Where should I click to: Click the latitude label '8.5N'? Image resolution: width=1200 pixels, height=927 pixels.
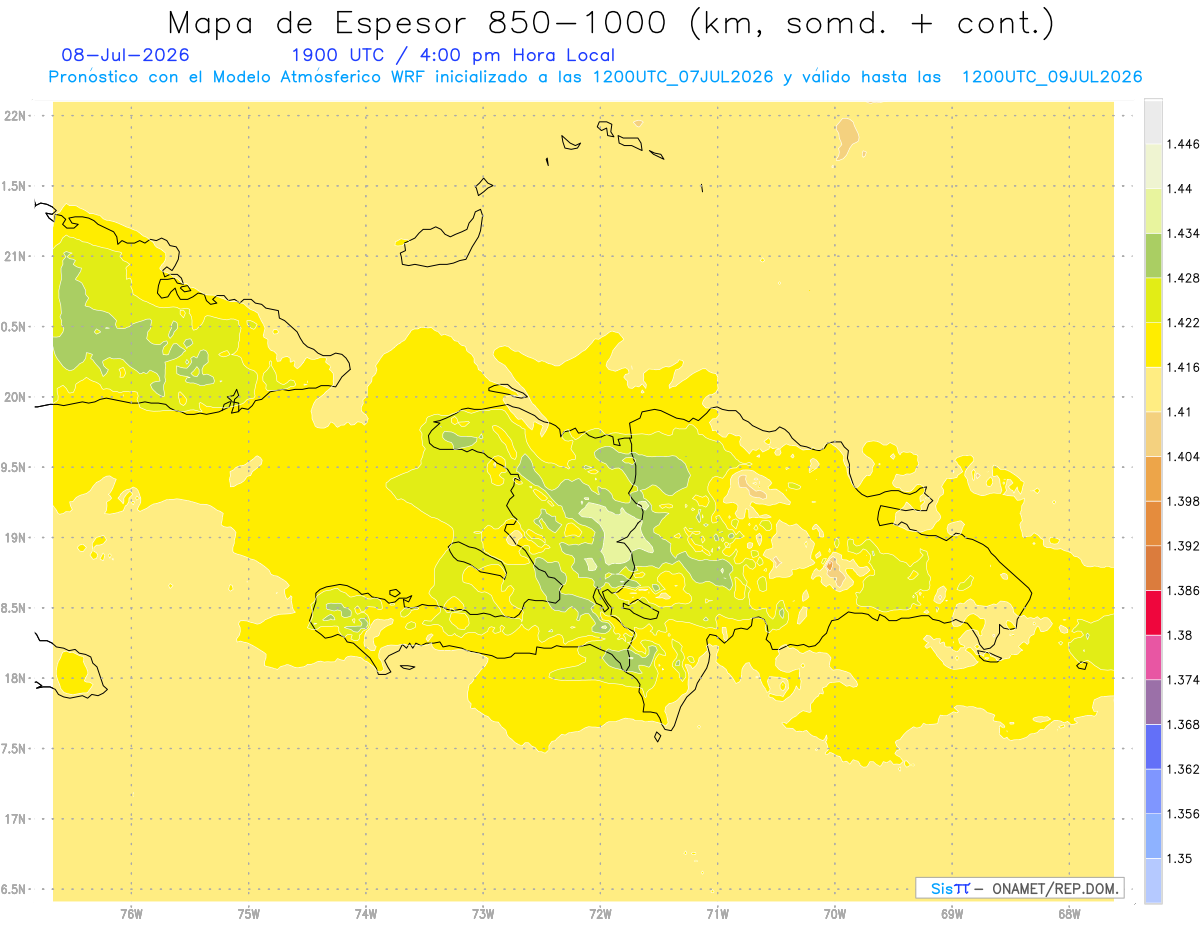click(x=14, y=608)
